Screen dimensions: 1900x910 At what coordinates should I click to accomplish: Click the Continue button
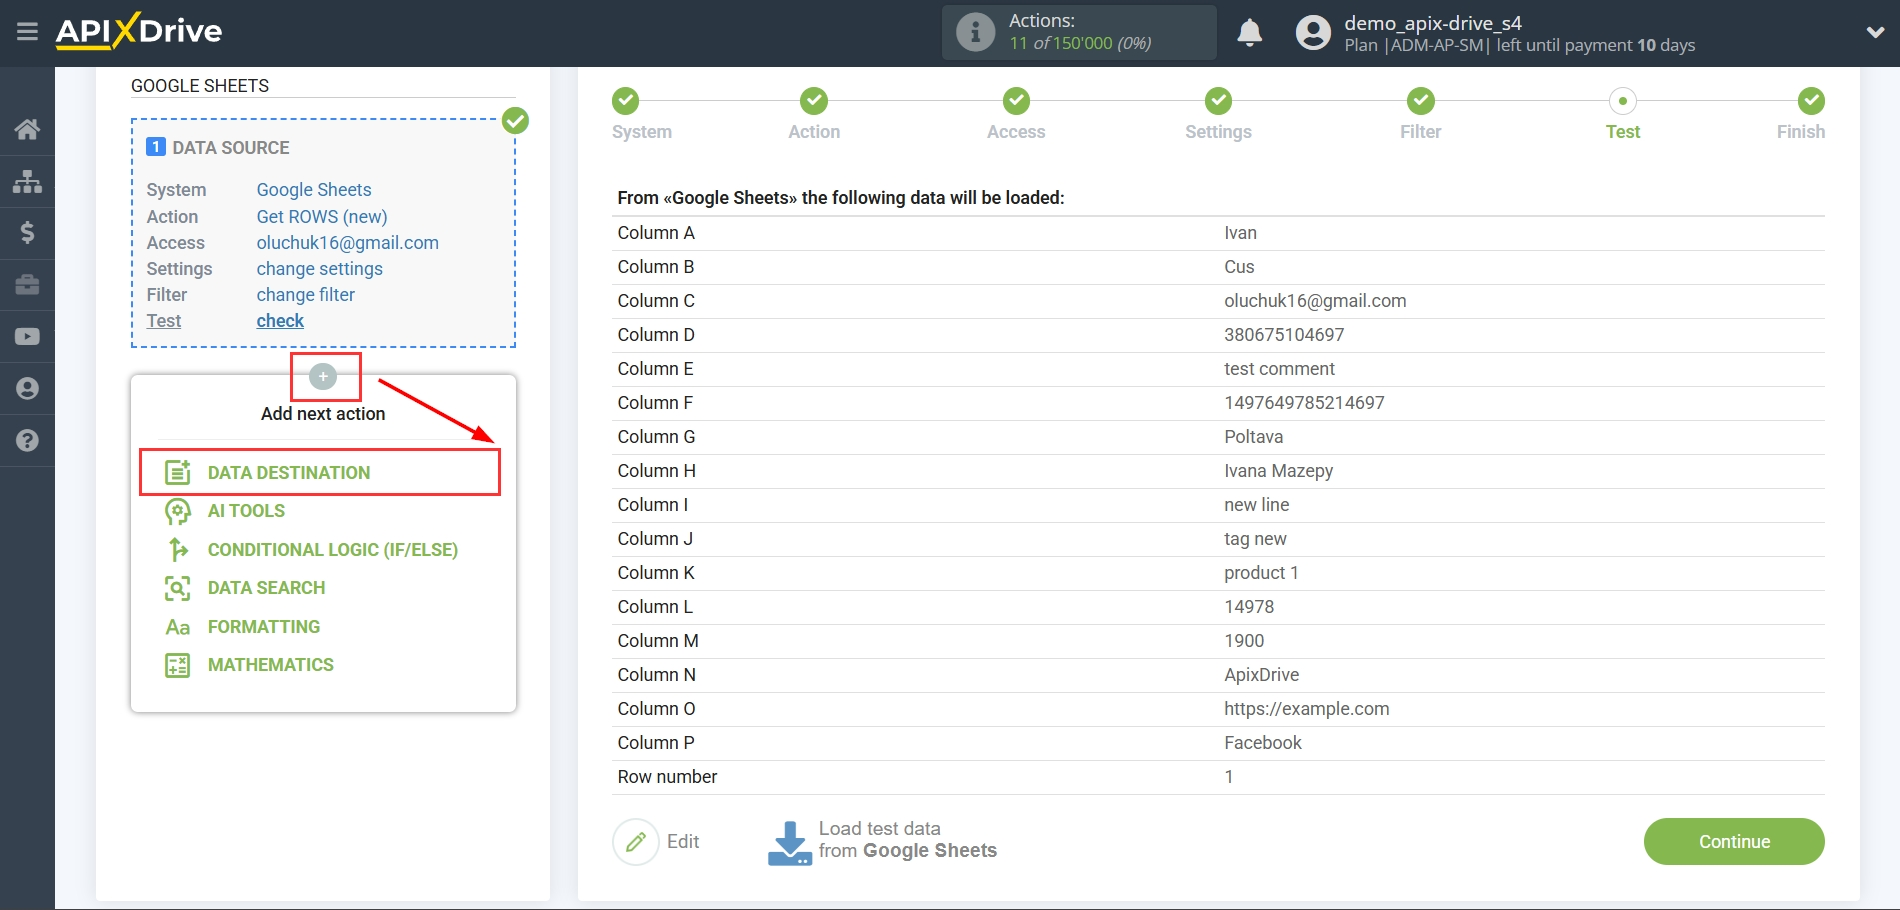(1734, 842)
